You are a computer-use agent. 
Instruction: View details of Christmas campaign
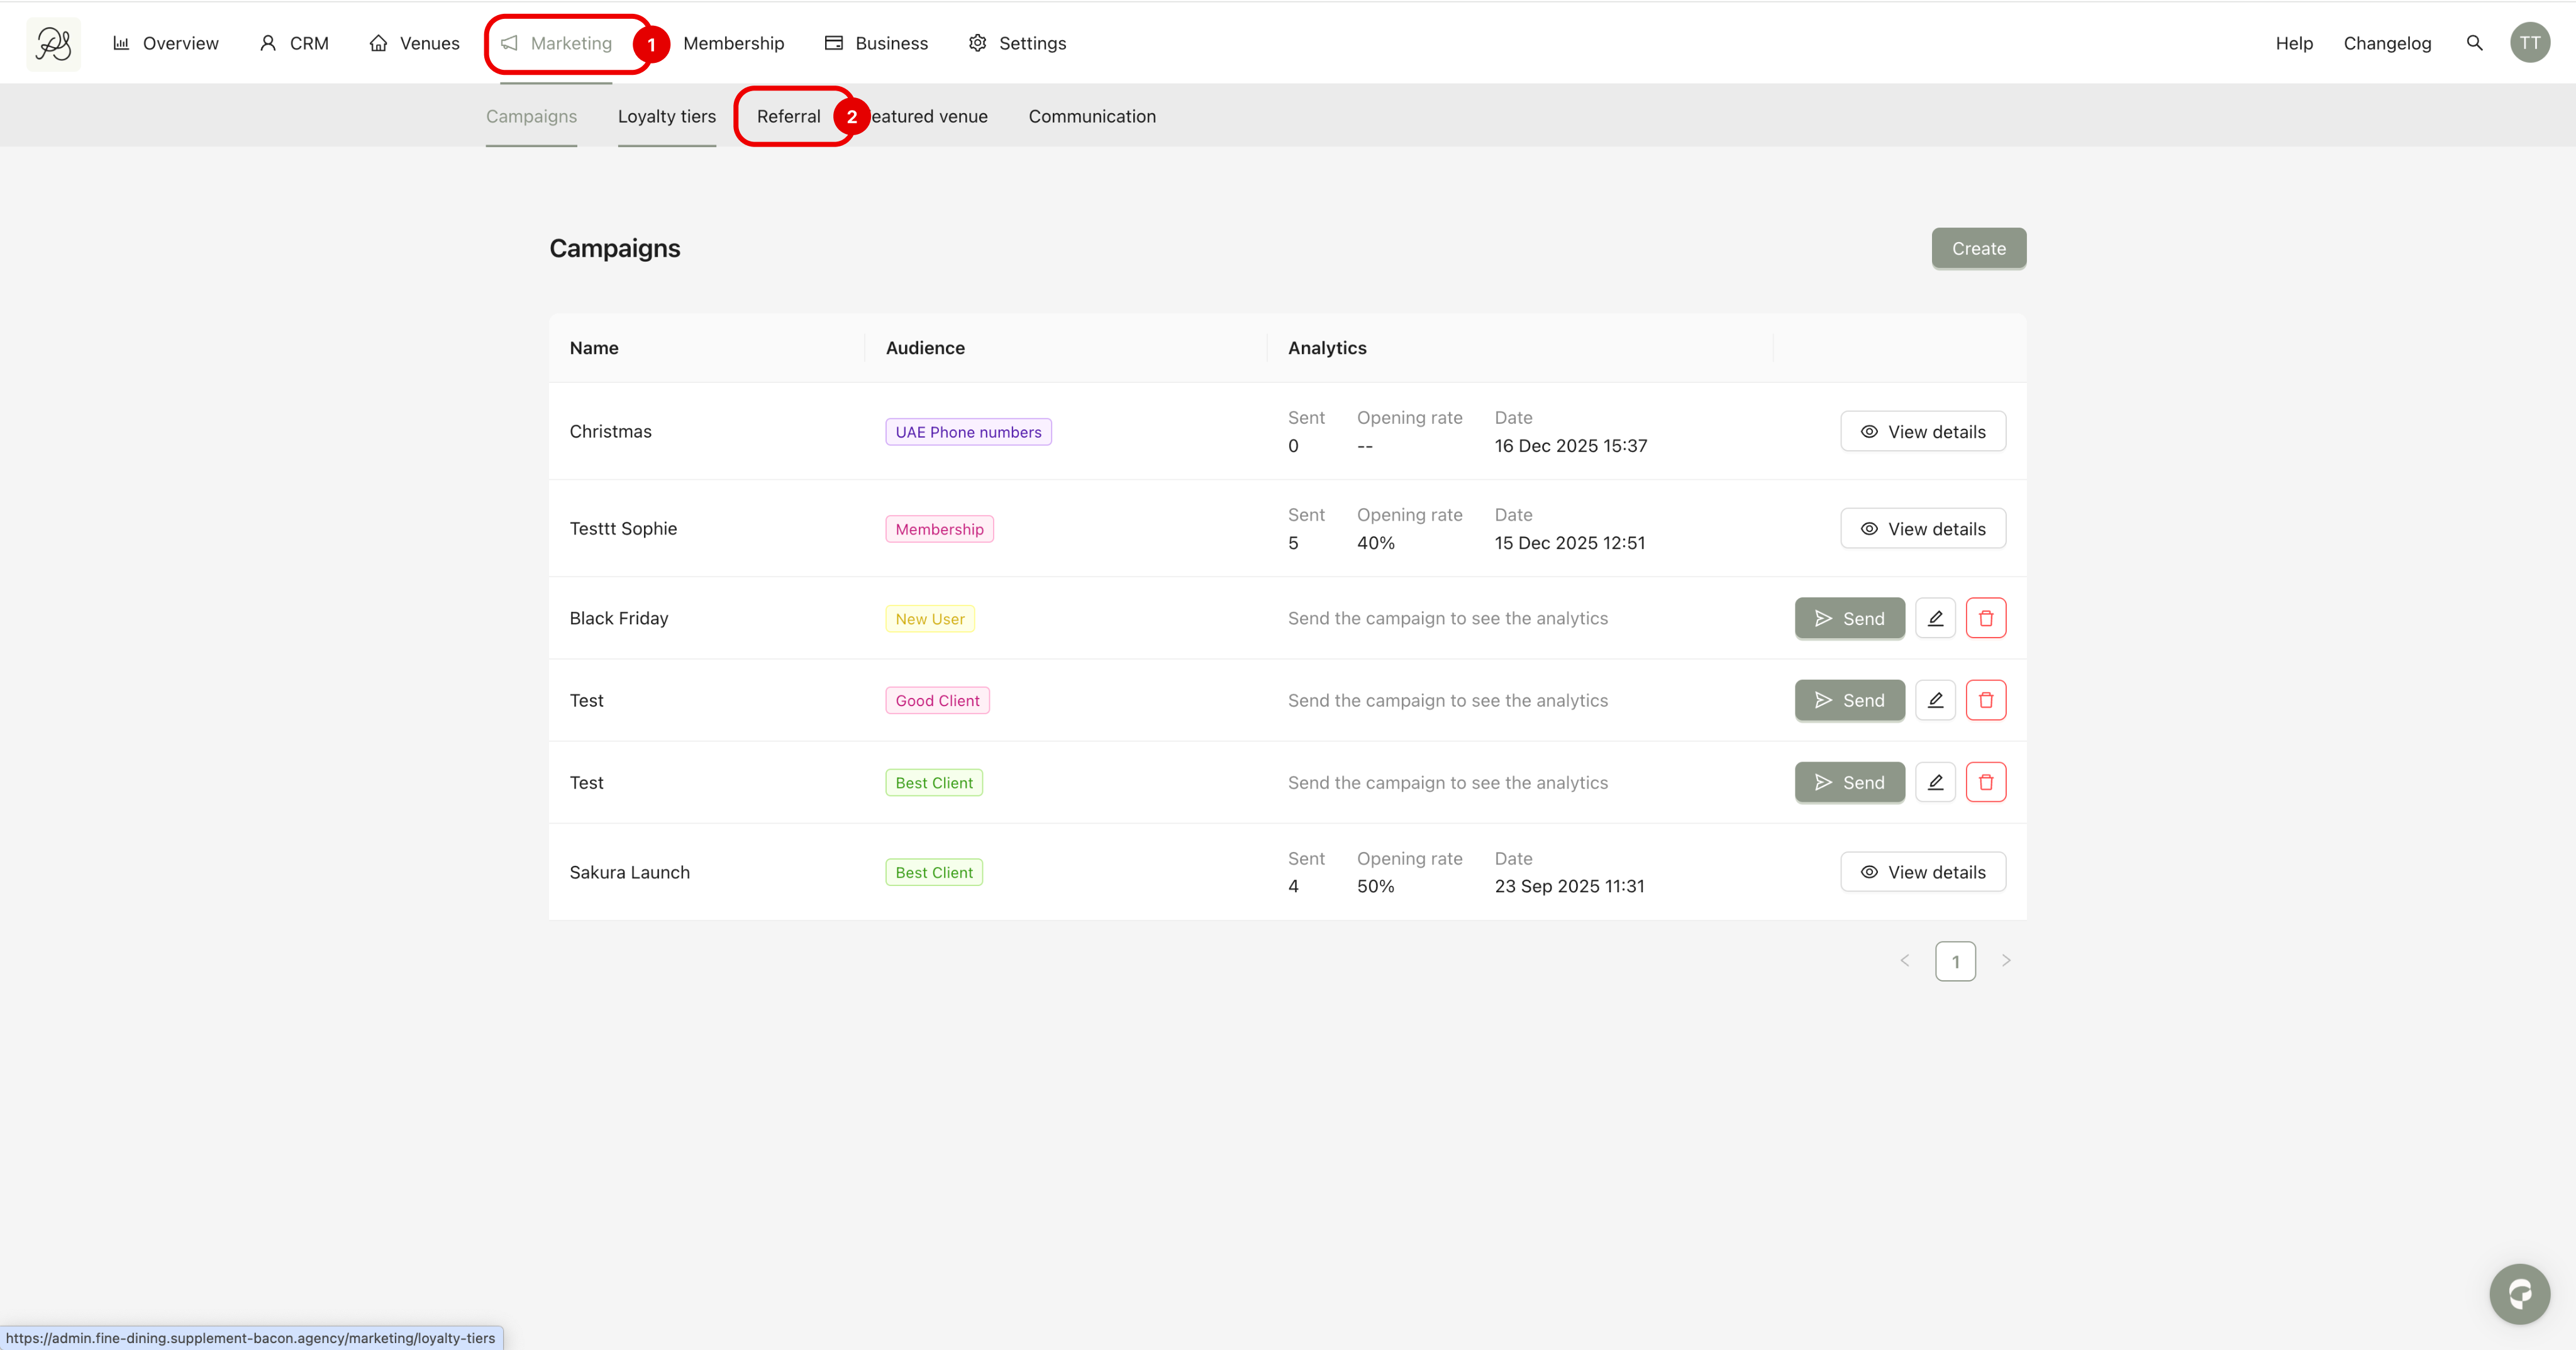click(1922, 432)
